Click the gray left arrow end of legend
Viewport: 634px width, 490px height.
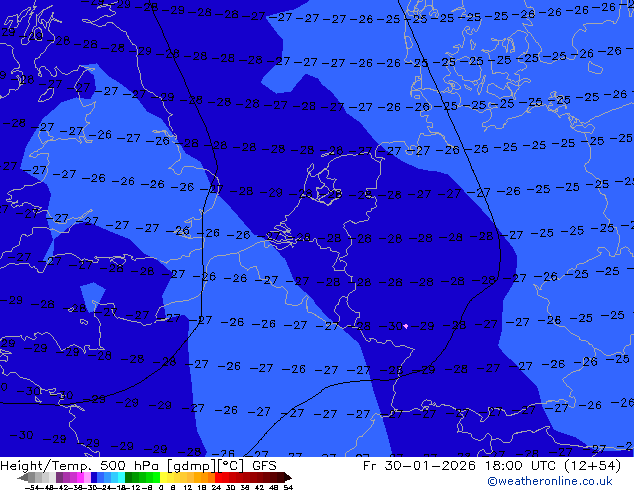pyautogui.click(x=23, y=477)
